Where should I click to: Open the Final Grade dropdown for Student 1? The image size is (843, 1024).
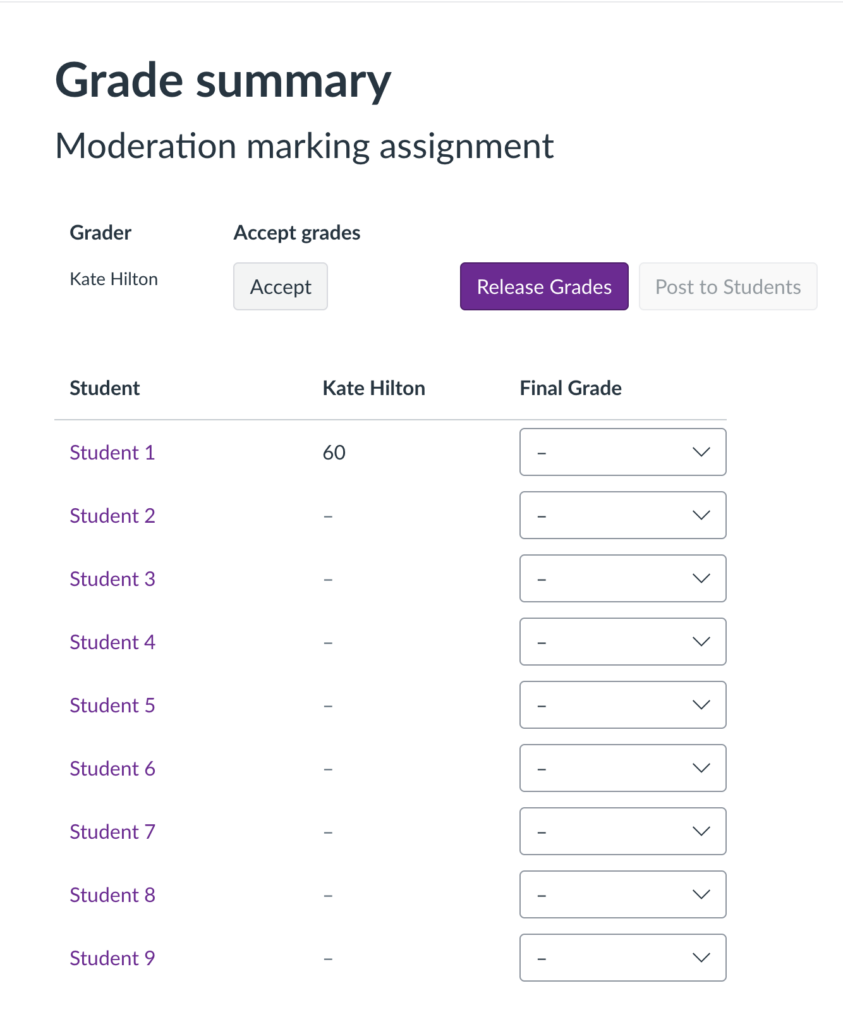click(x=622, y=452)
